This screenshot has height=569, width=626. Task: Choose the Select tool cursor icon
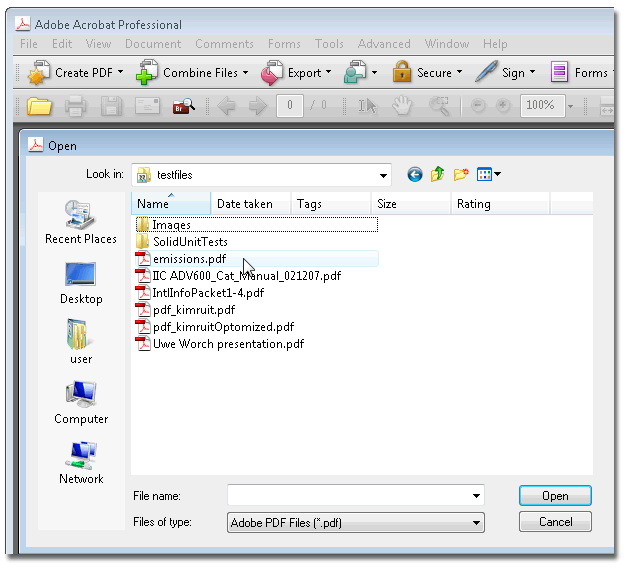pos(367,106)
